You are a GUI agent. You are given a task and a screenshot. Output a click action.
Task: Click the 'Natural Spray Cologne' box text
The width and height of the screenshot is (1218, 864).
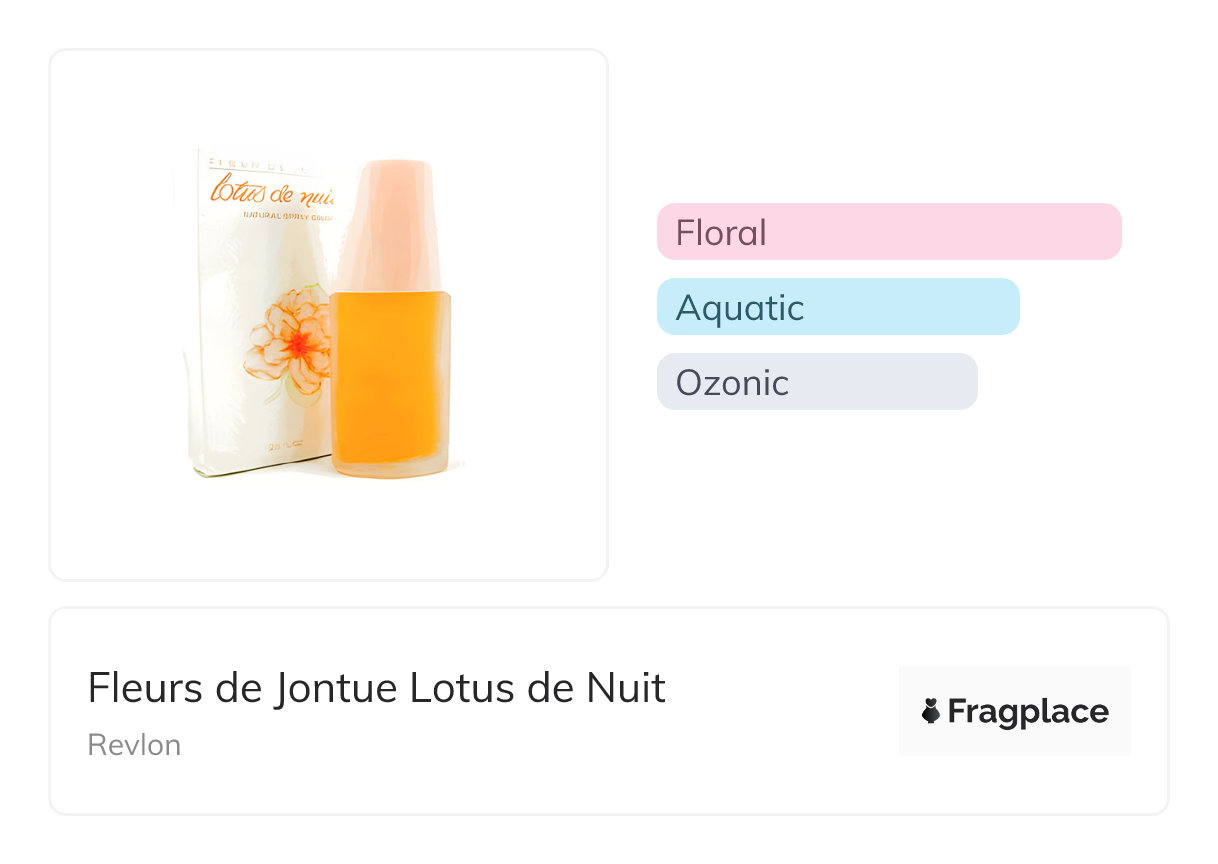click(x=290, y=216)
